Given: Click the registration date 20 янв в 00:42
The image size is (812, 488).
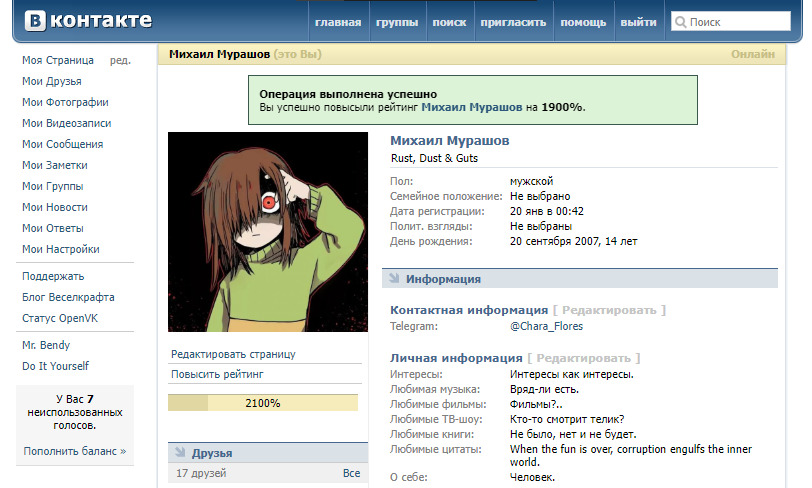Looking at the screenshot, I should click(x=547, y=211).
